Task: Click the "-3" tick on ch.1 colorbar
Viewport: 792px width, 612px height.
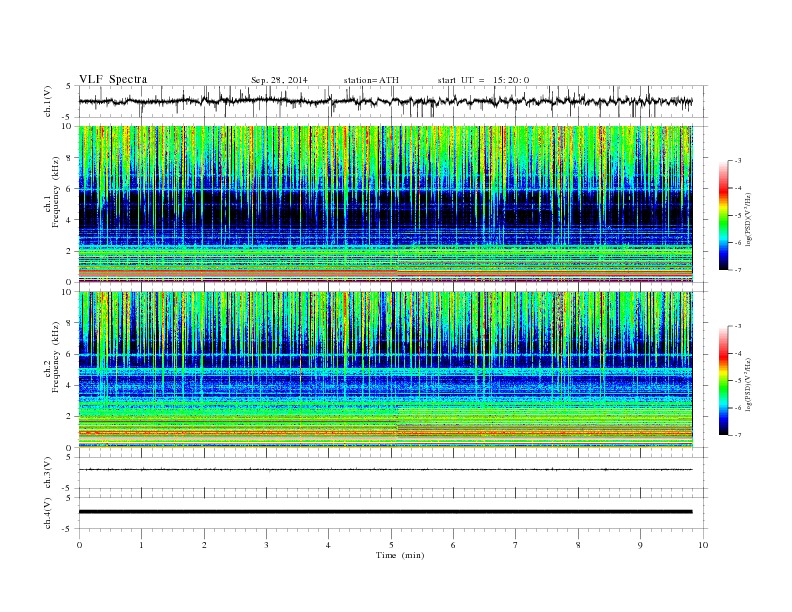Action: [x=737, y=161]
